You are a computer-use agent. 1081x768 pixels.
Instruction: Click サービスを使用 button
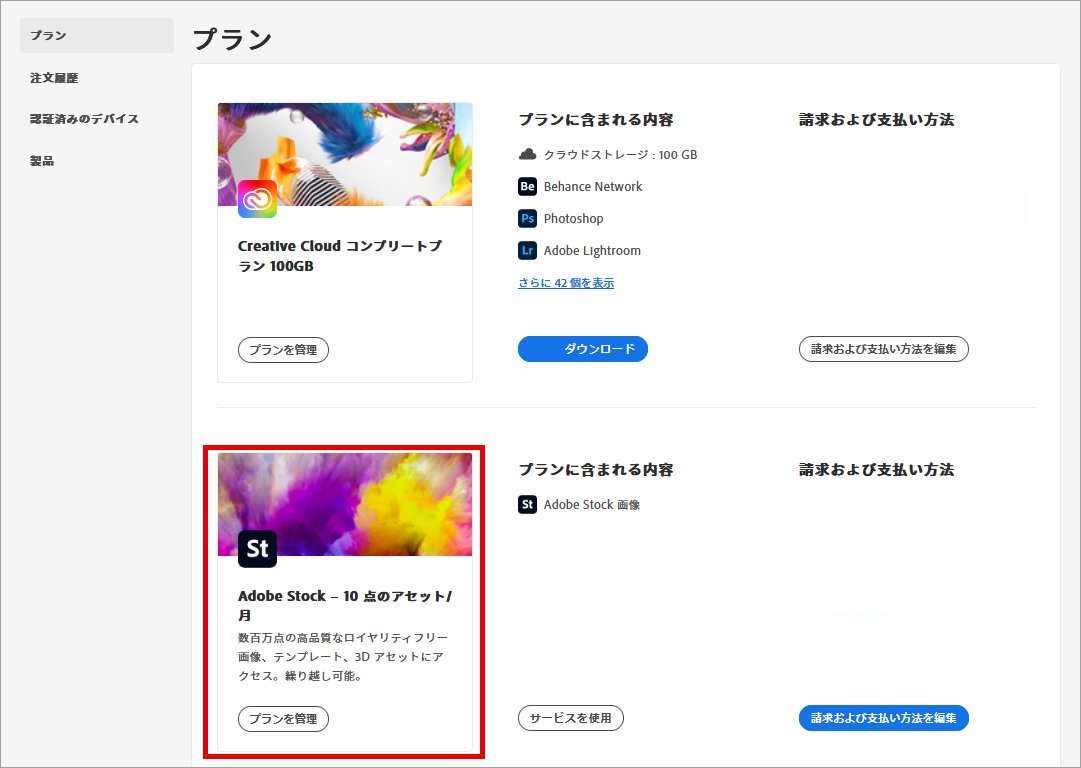pyautogui.click(x=570, y=718)
